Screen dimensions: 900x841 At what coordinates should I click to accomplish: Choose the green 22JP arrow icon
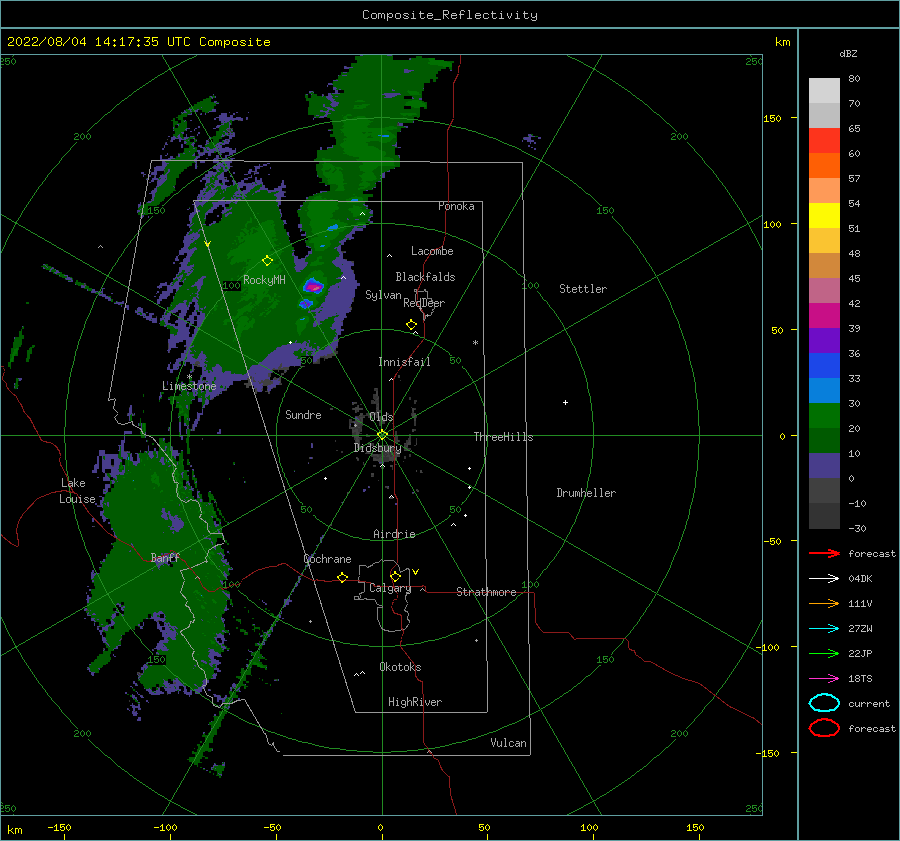pos(824,653)
